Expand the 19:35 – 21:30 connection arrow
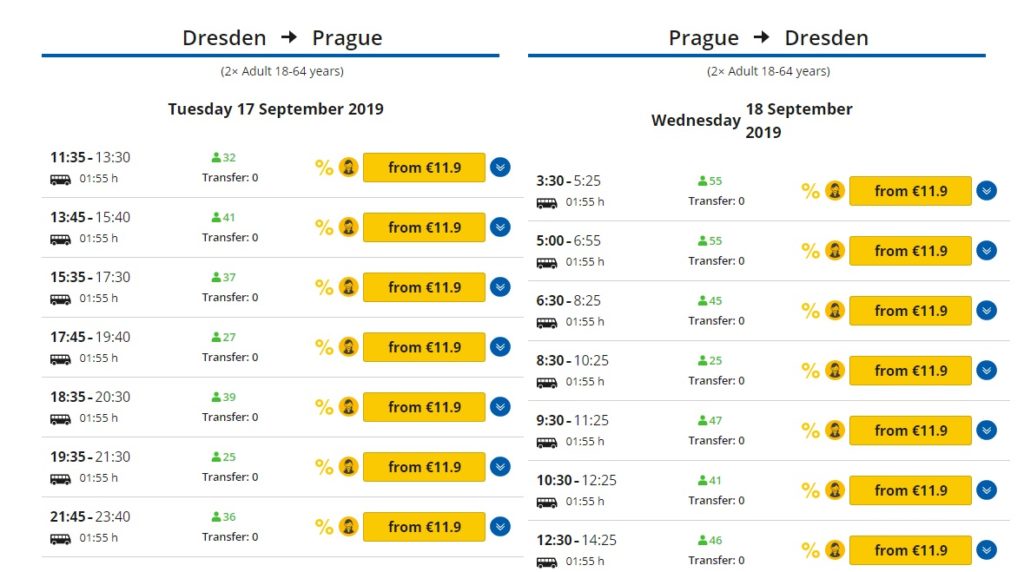This screenshot has width=1024, height=572. click(501, 467)
